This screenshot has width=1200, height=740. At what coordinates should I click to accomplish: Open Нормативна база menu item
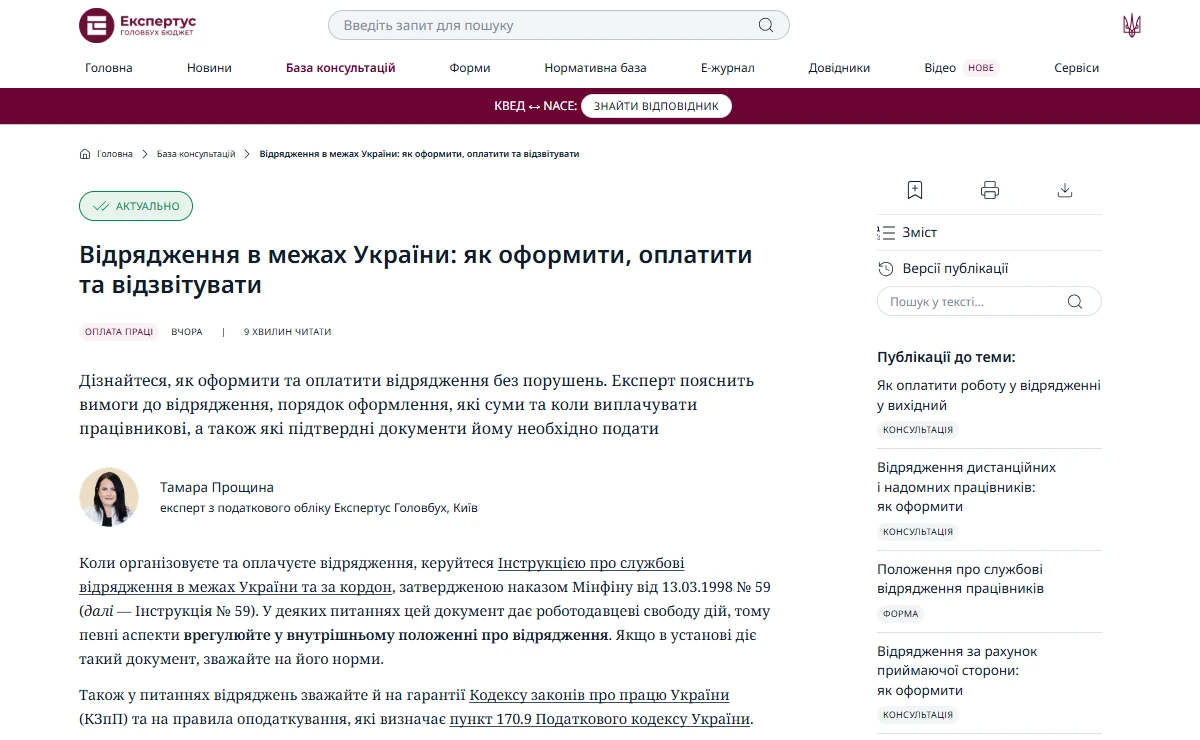[x=596, y=68]
